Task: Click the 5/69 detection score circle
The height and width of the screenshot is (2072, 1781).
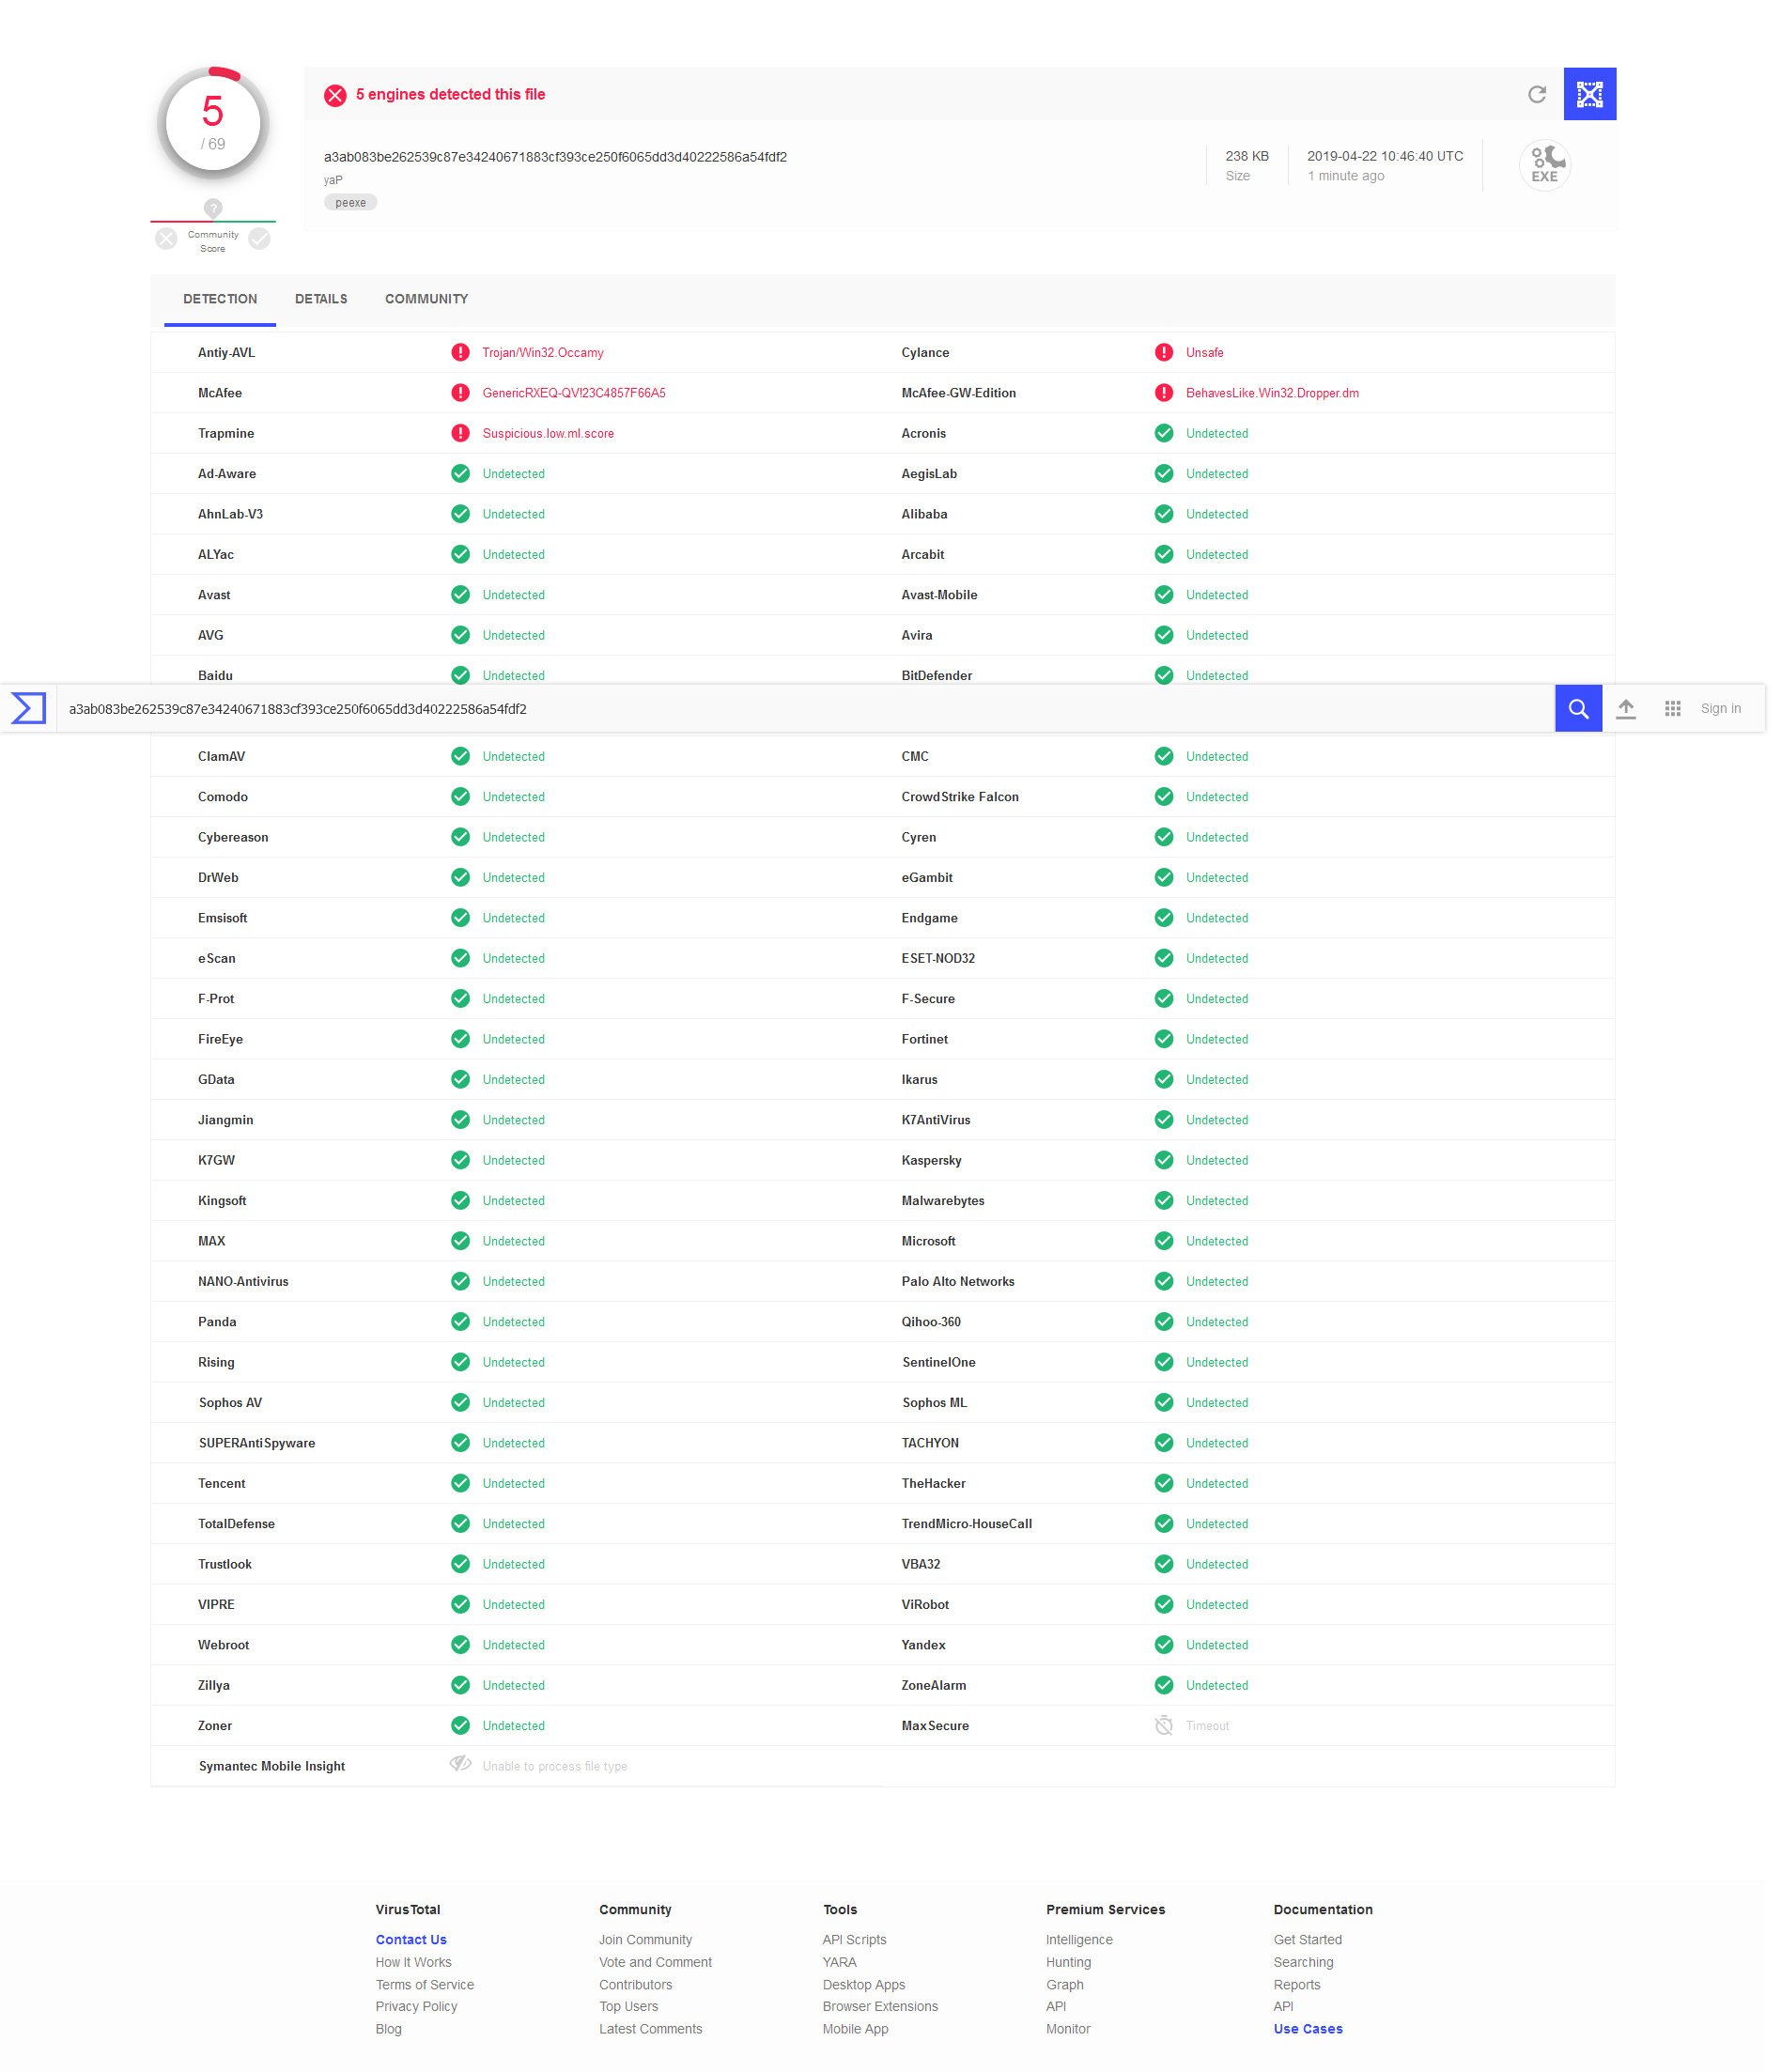Action: click(215, 125)
